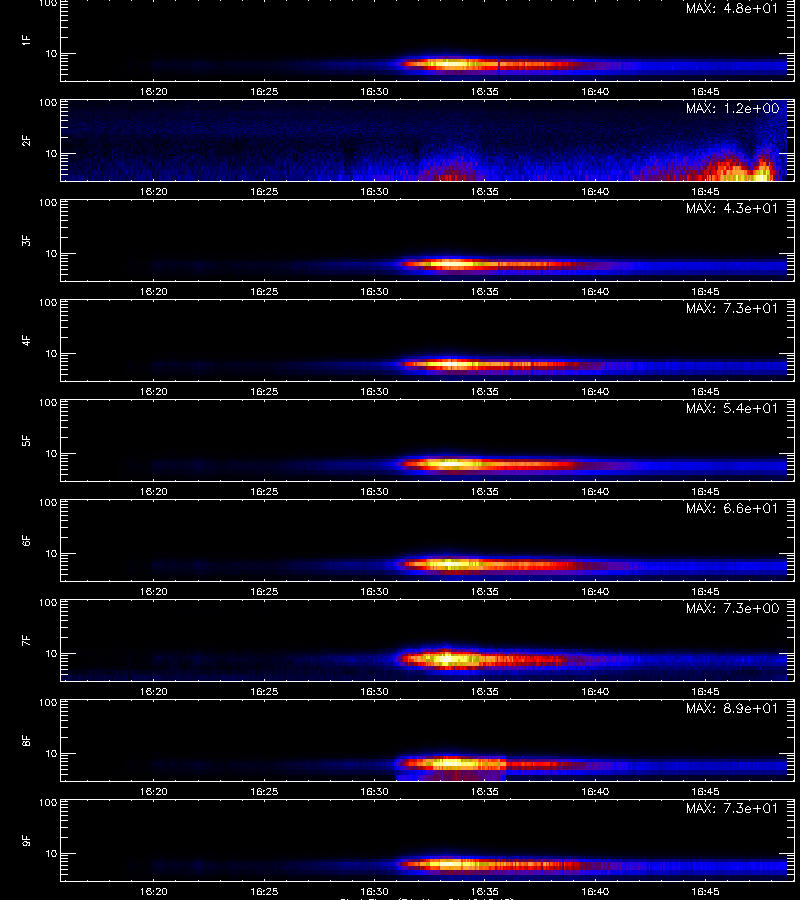Select the y-axis 100 label in panel 9F
The width and height of the screenshot is (800, 900).
coord(48,802)
